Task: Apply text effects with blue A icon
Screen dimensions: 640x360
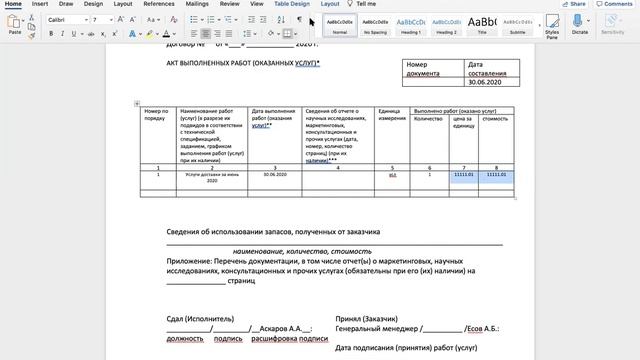Action: click(x=132, y=34)
